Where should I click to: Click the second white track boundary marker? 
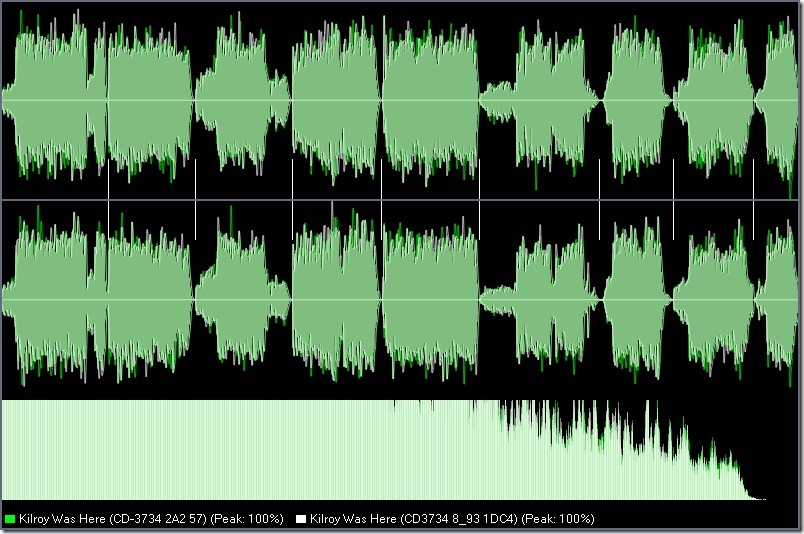pos(196,199)
